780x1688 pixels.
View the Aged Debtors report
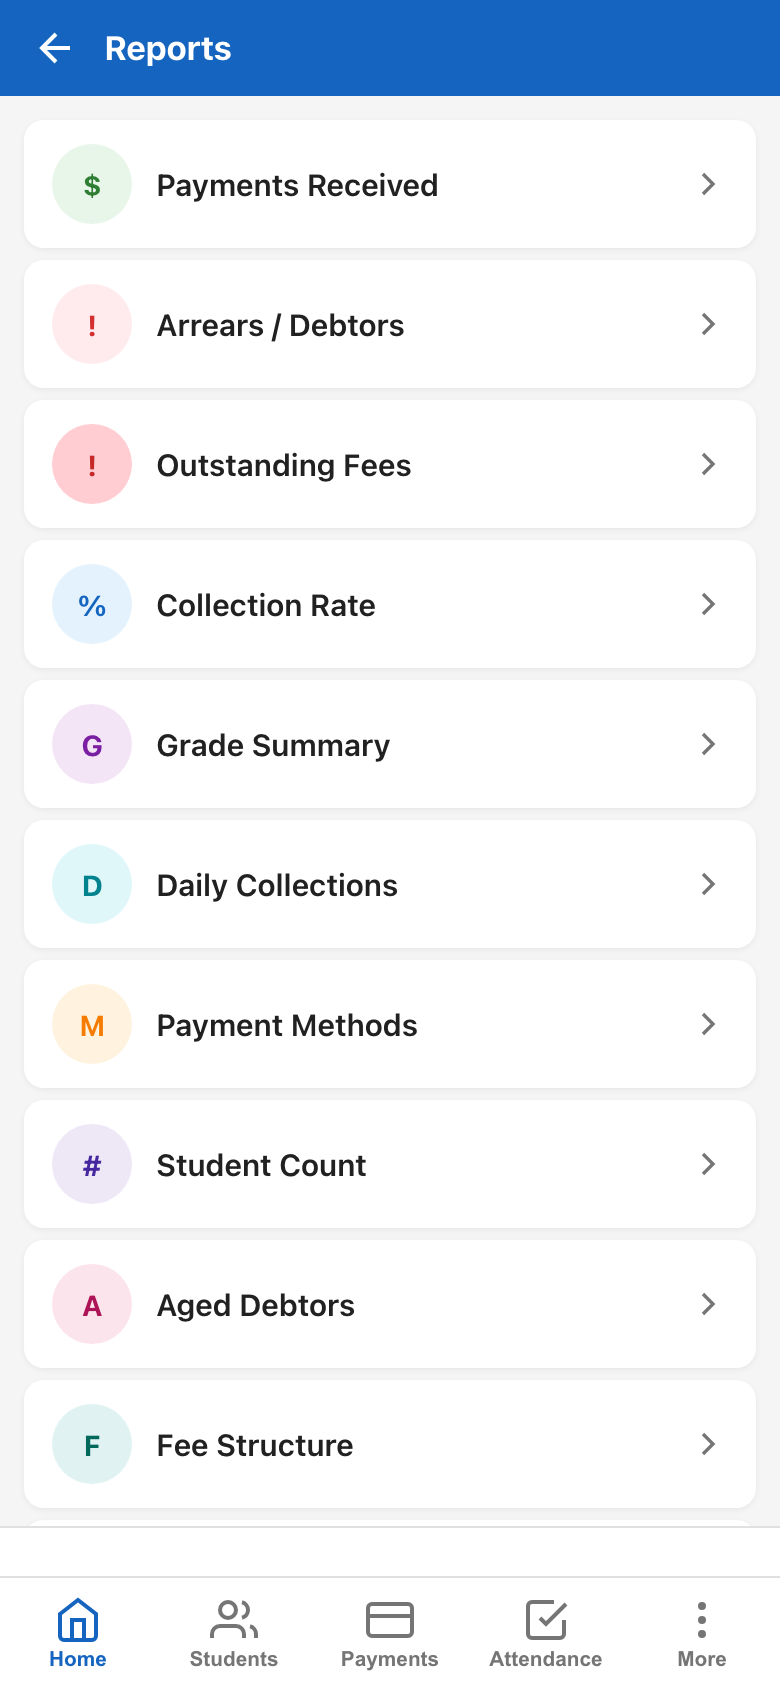[x=390, y=1304]
